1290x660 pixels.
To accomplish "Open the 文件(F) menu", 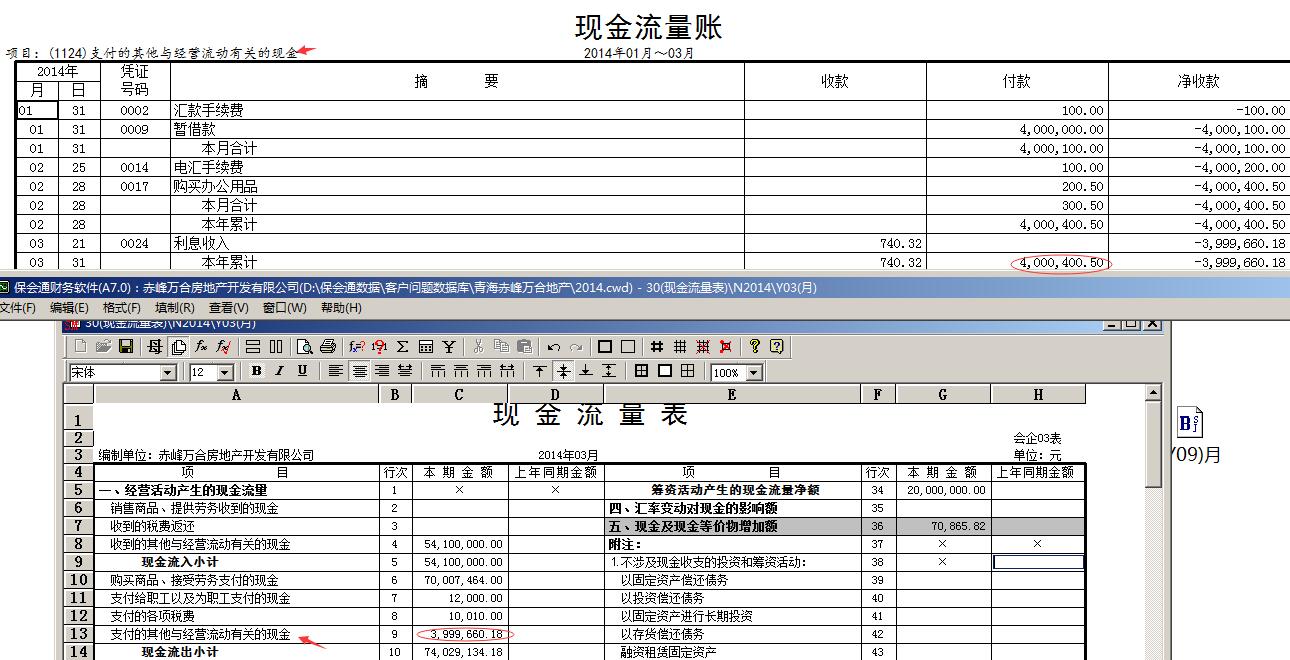I will coord(17,308).
